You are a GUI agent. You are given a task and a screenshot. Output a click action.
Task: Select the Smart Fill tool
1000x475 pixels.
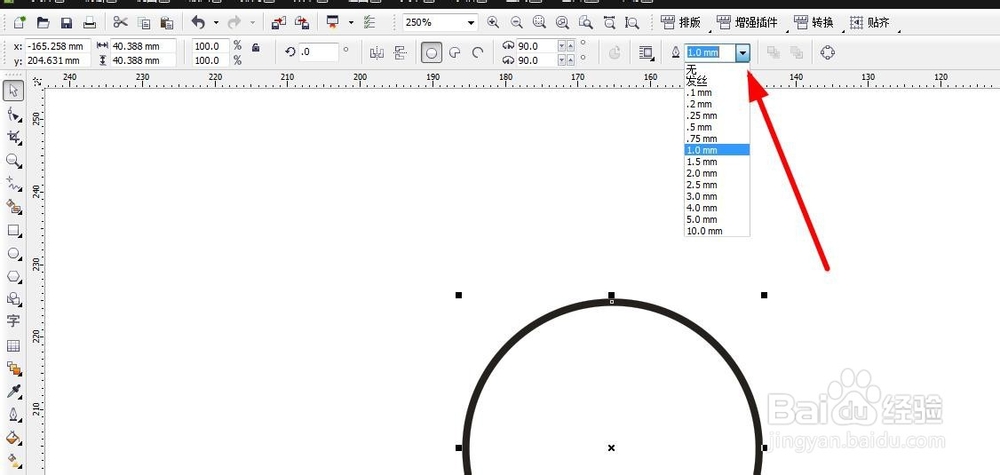click(x=14, y=207)
